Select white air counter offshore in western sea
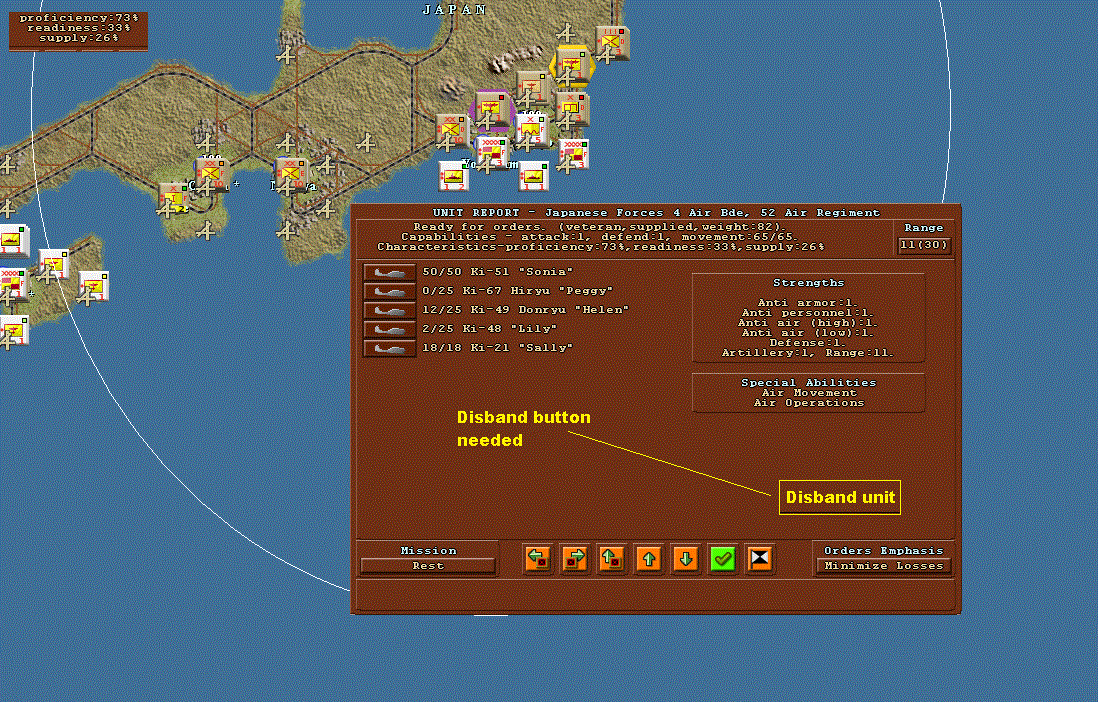The image size is (1098, 702). point(94,286)
